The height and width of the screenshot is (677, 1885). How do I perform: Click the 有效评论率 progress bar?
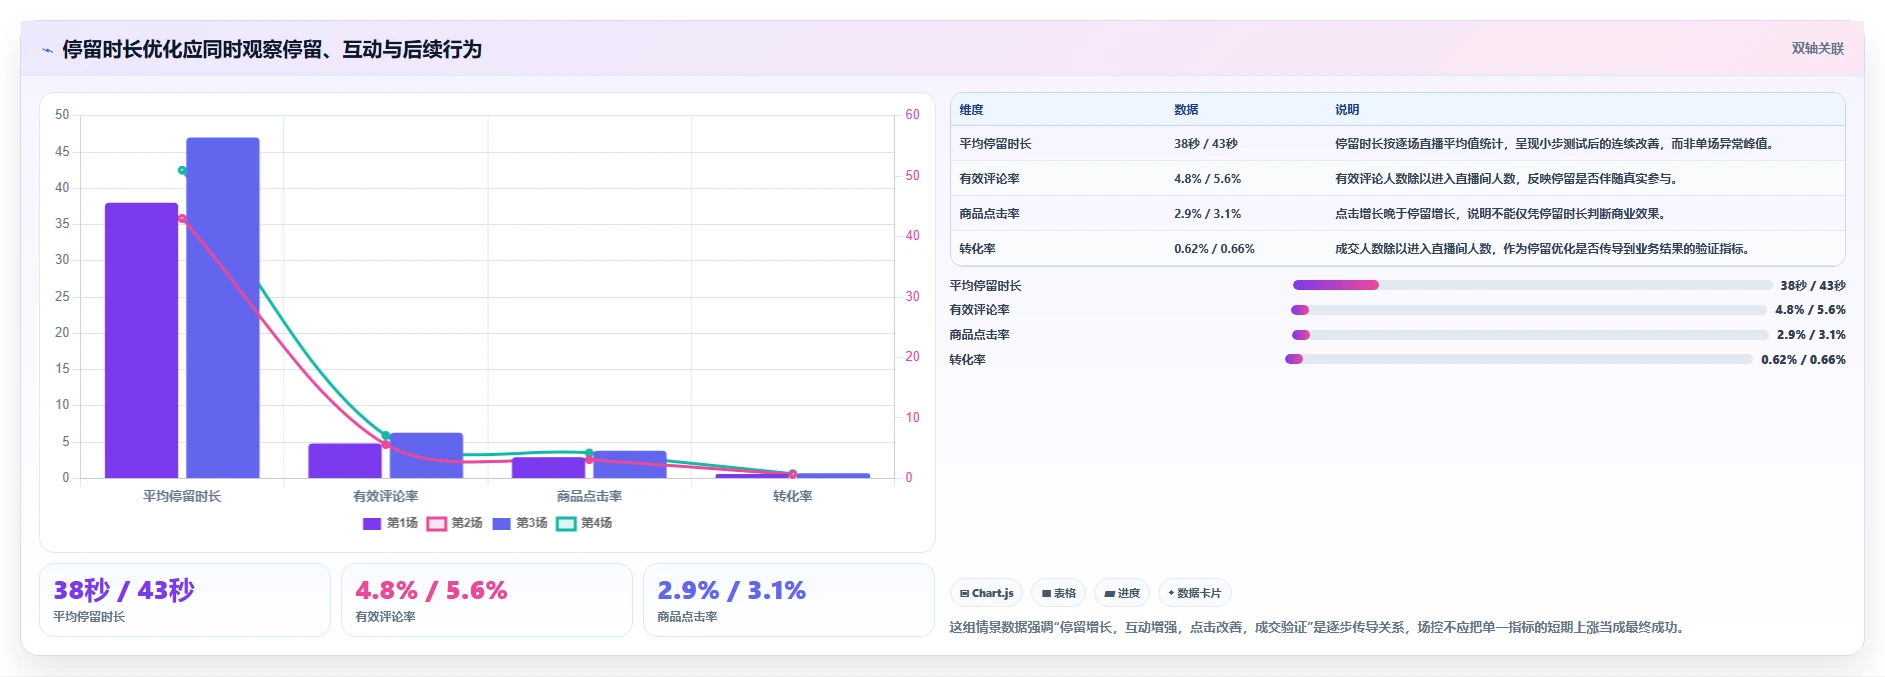(x=1529, y=310)
